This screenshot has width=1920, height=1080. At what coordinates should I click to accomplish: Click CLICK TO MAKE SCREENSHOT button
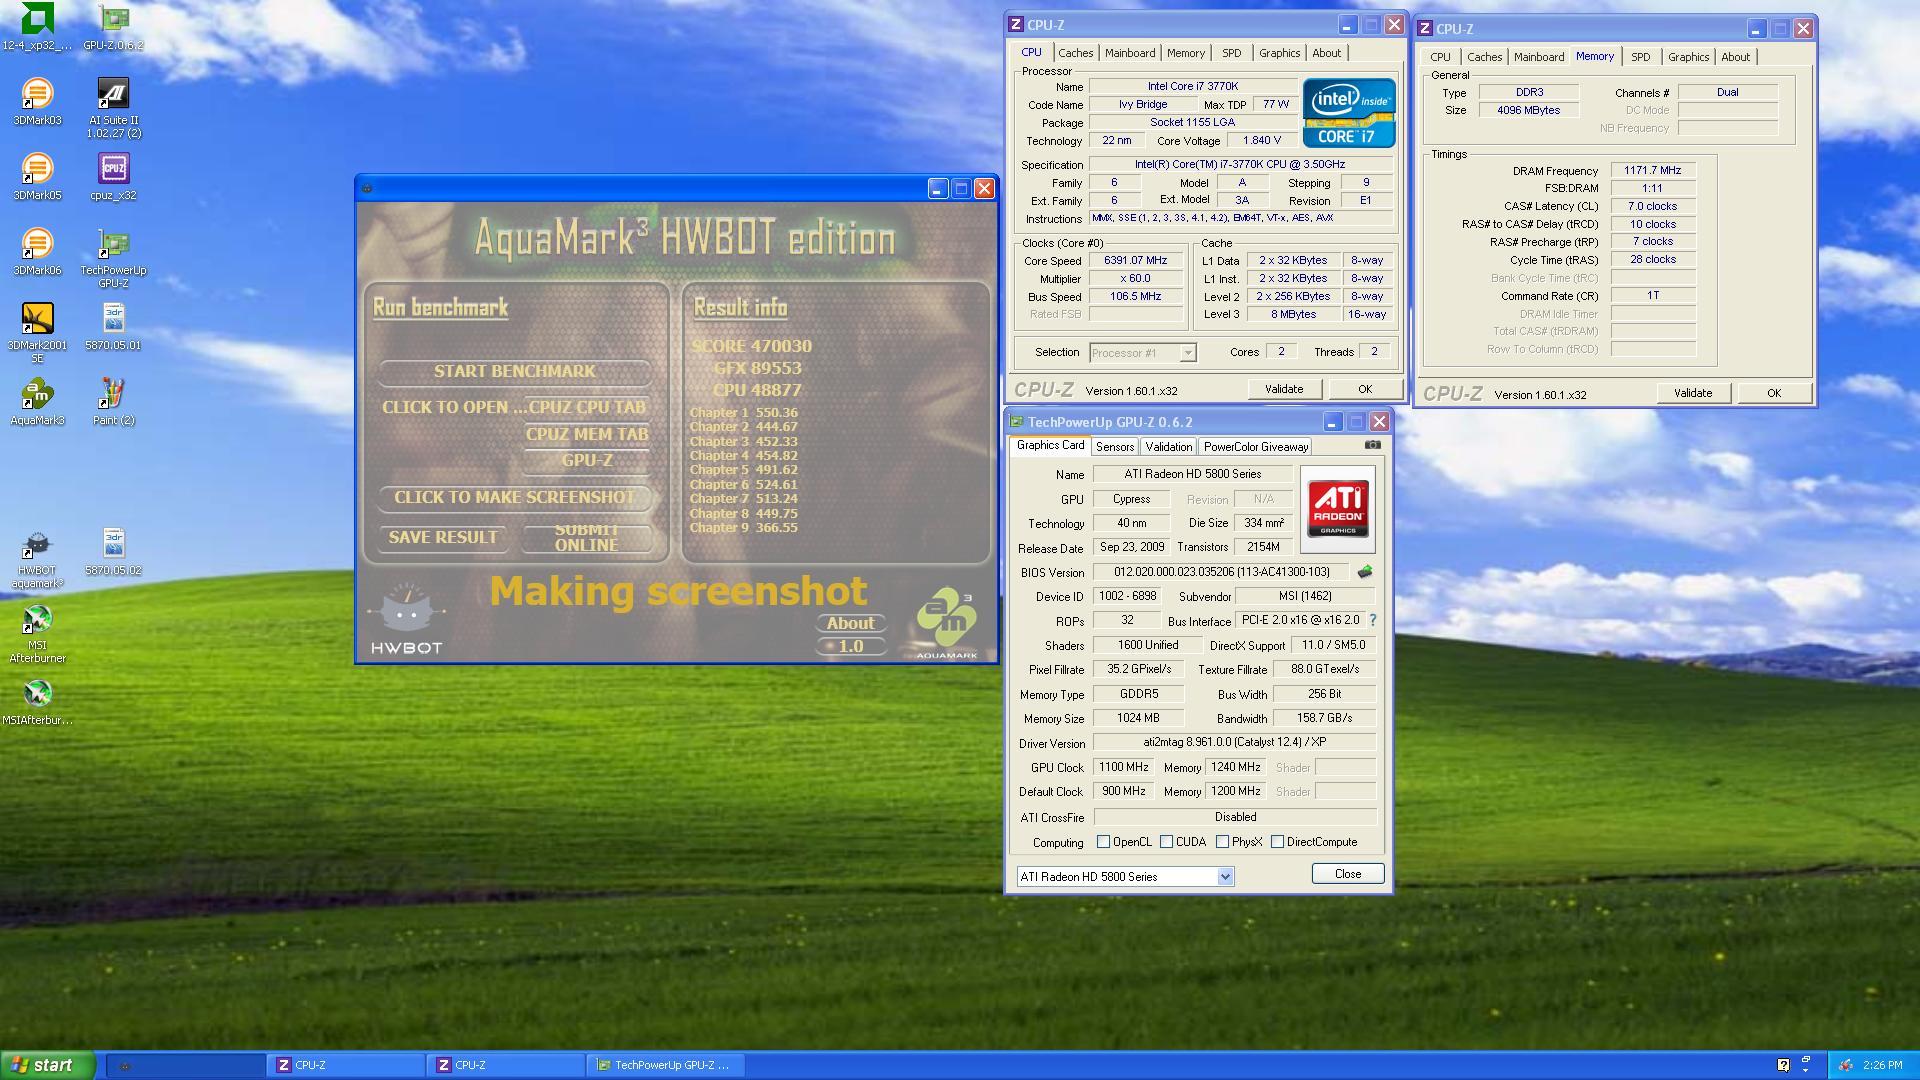tap(515, 497)
